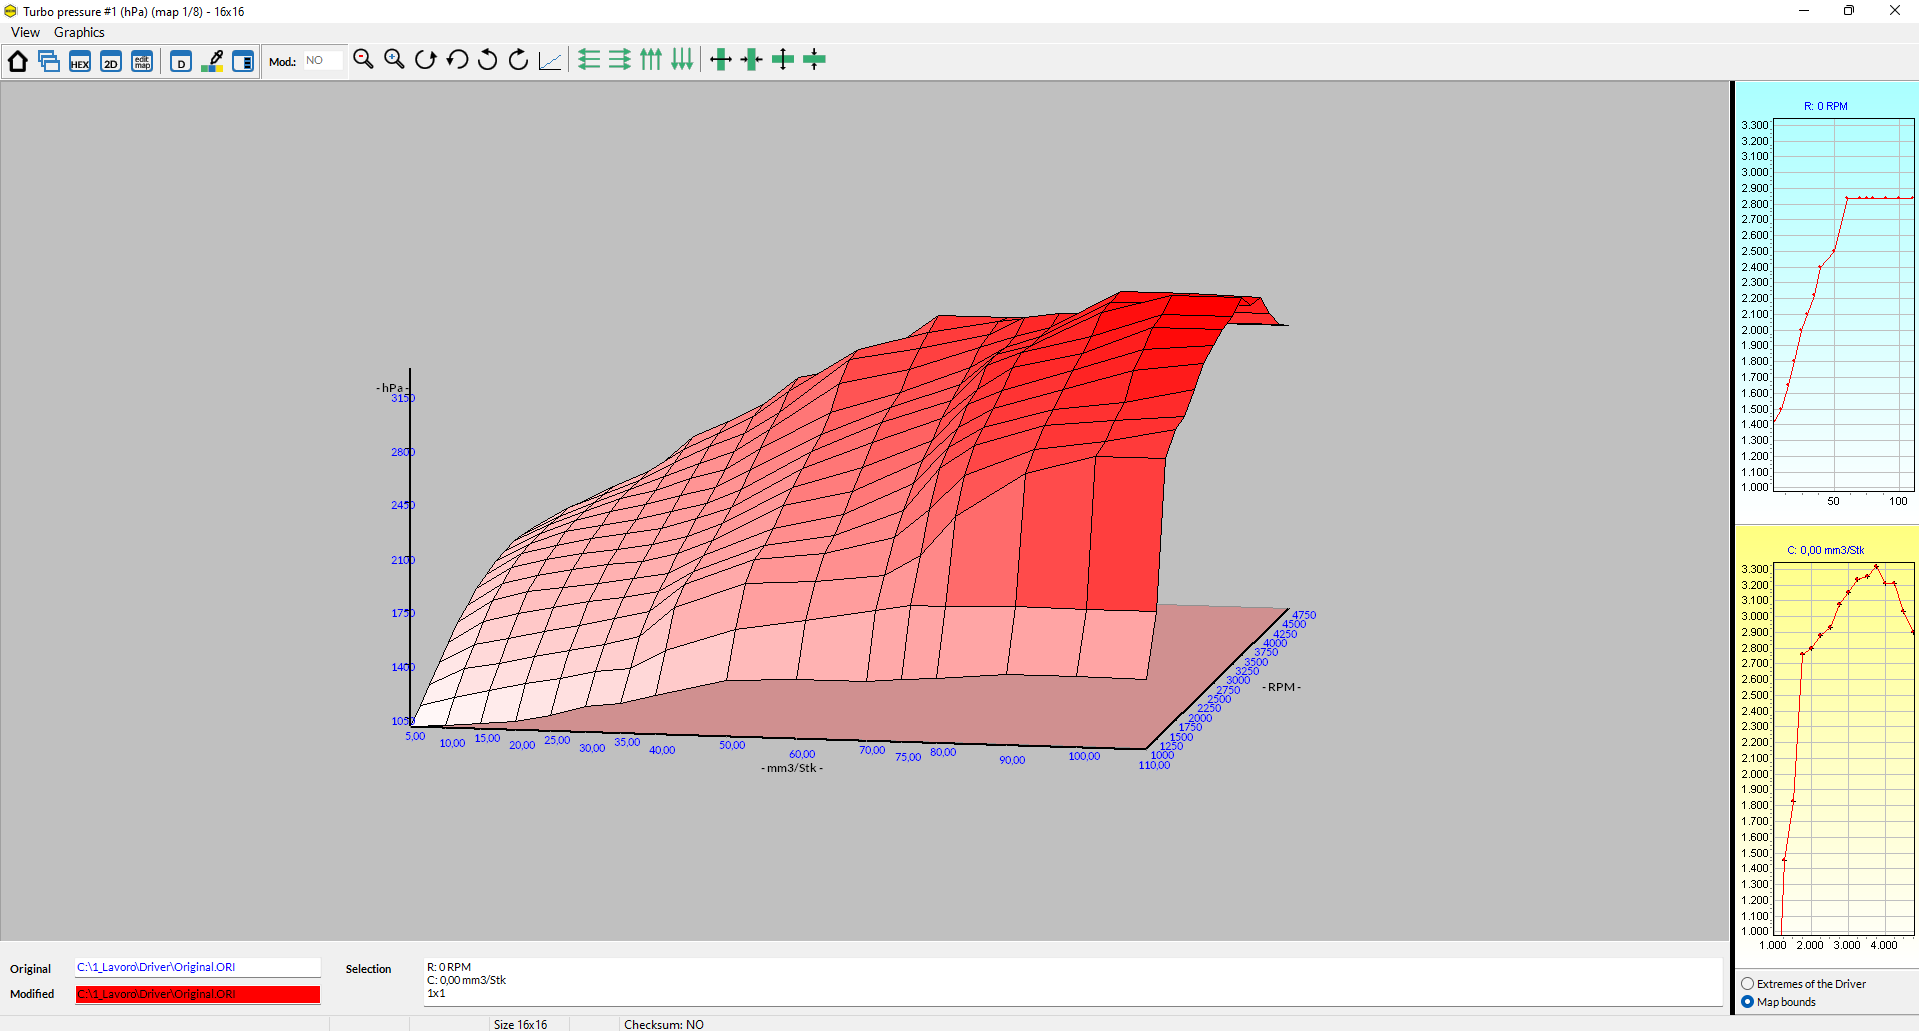Open the View menu
The height and width of the screenshot is (1031, 1919).
(25, 33)
